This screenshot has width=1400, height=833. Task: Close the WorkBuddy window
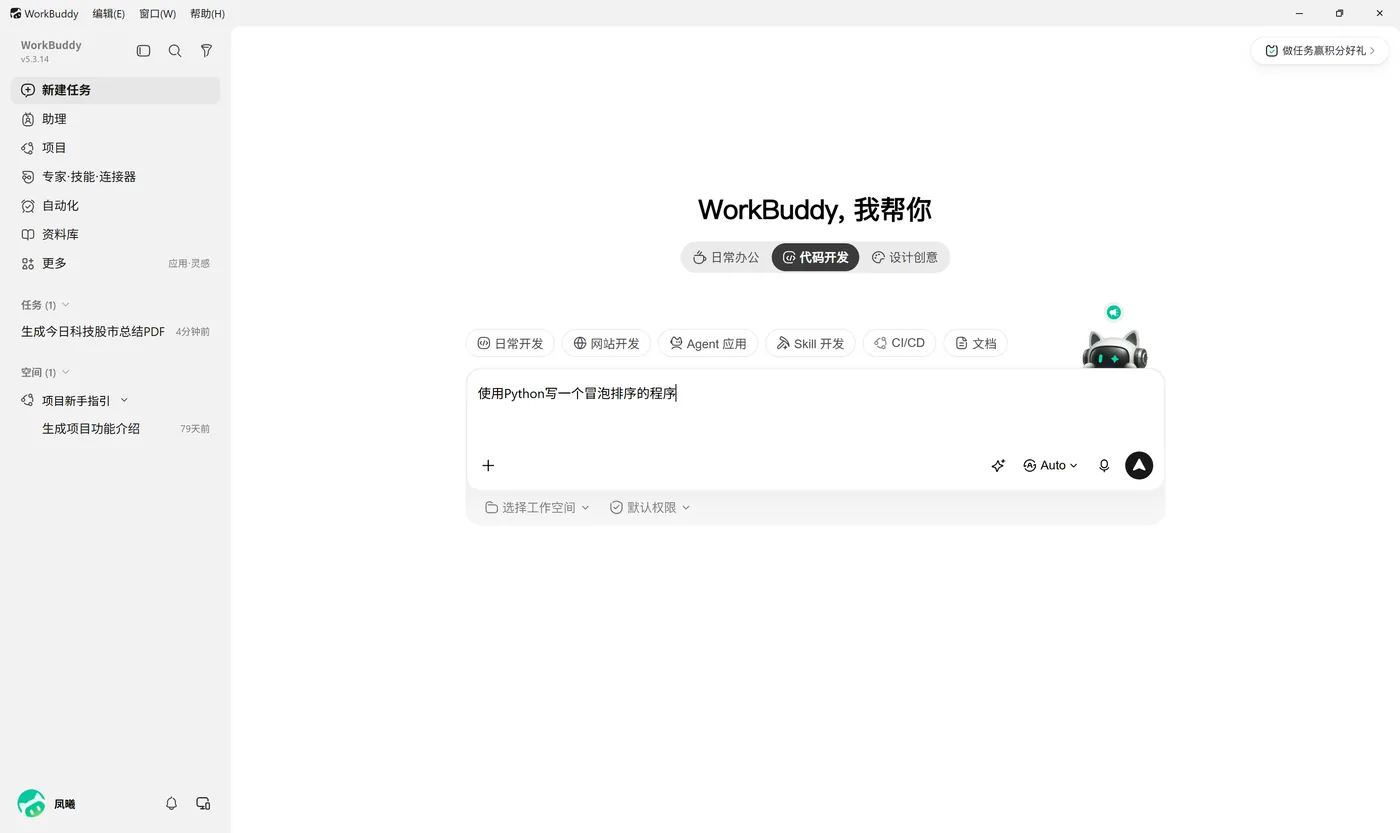pyautogui.click(x=1379, y=14)
